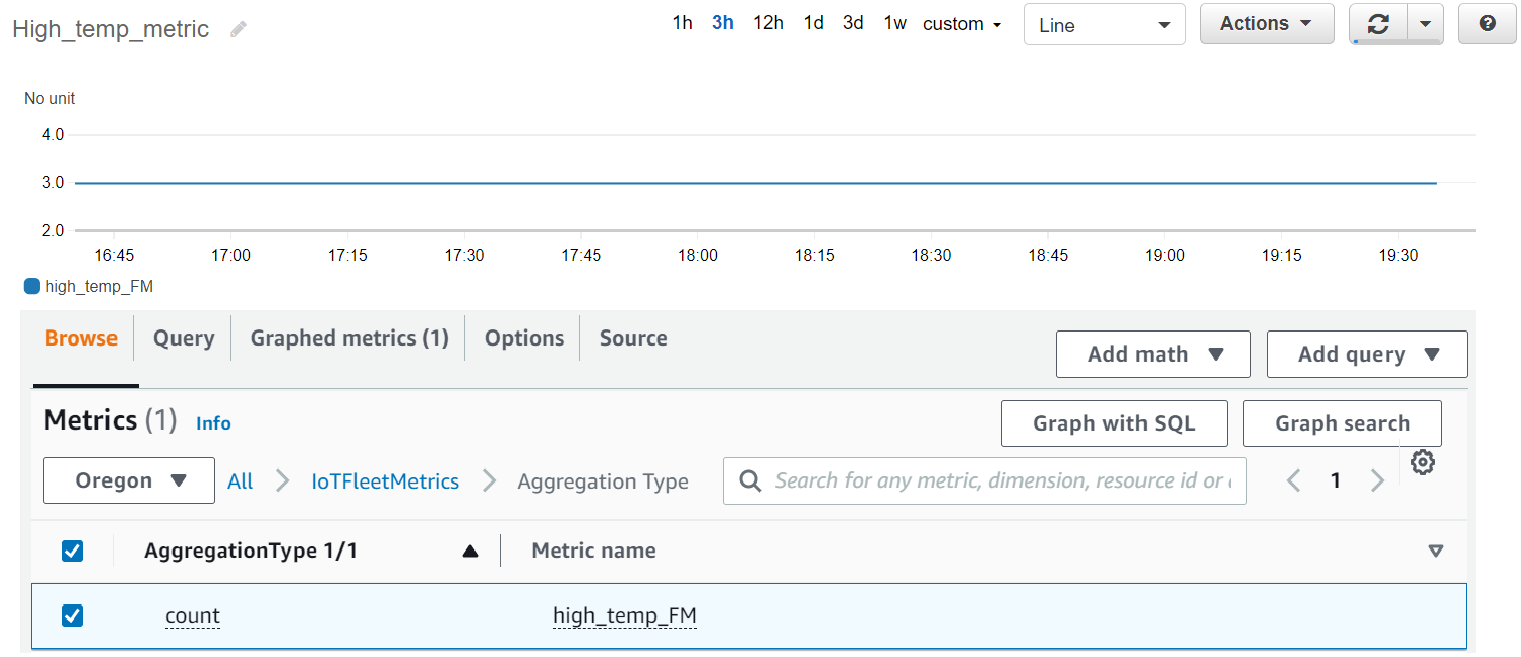Uncheck the count metric row
The height and width of the screenshot is (657, 1521).
(x=72, y=616)
